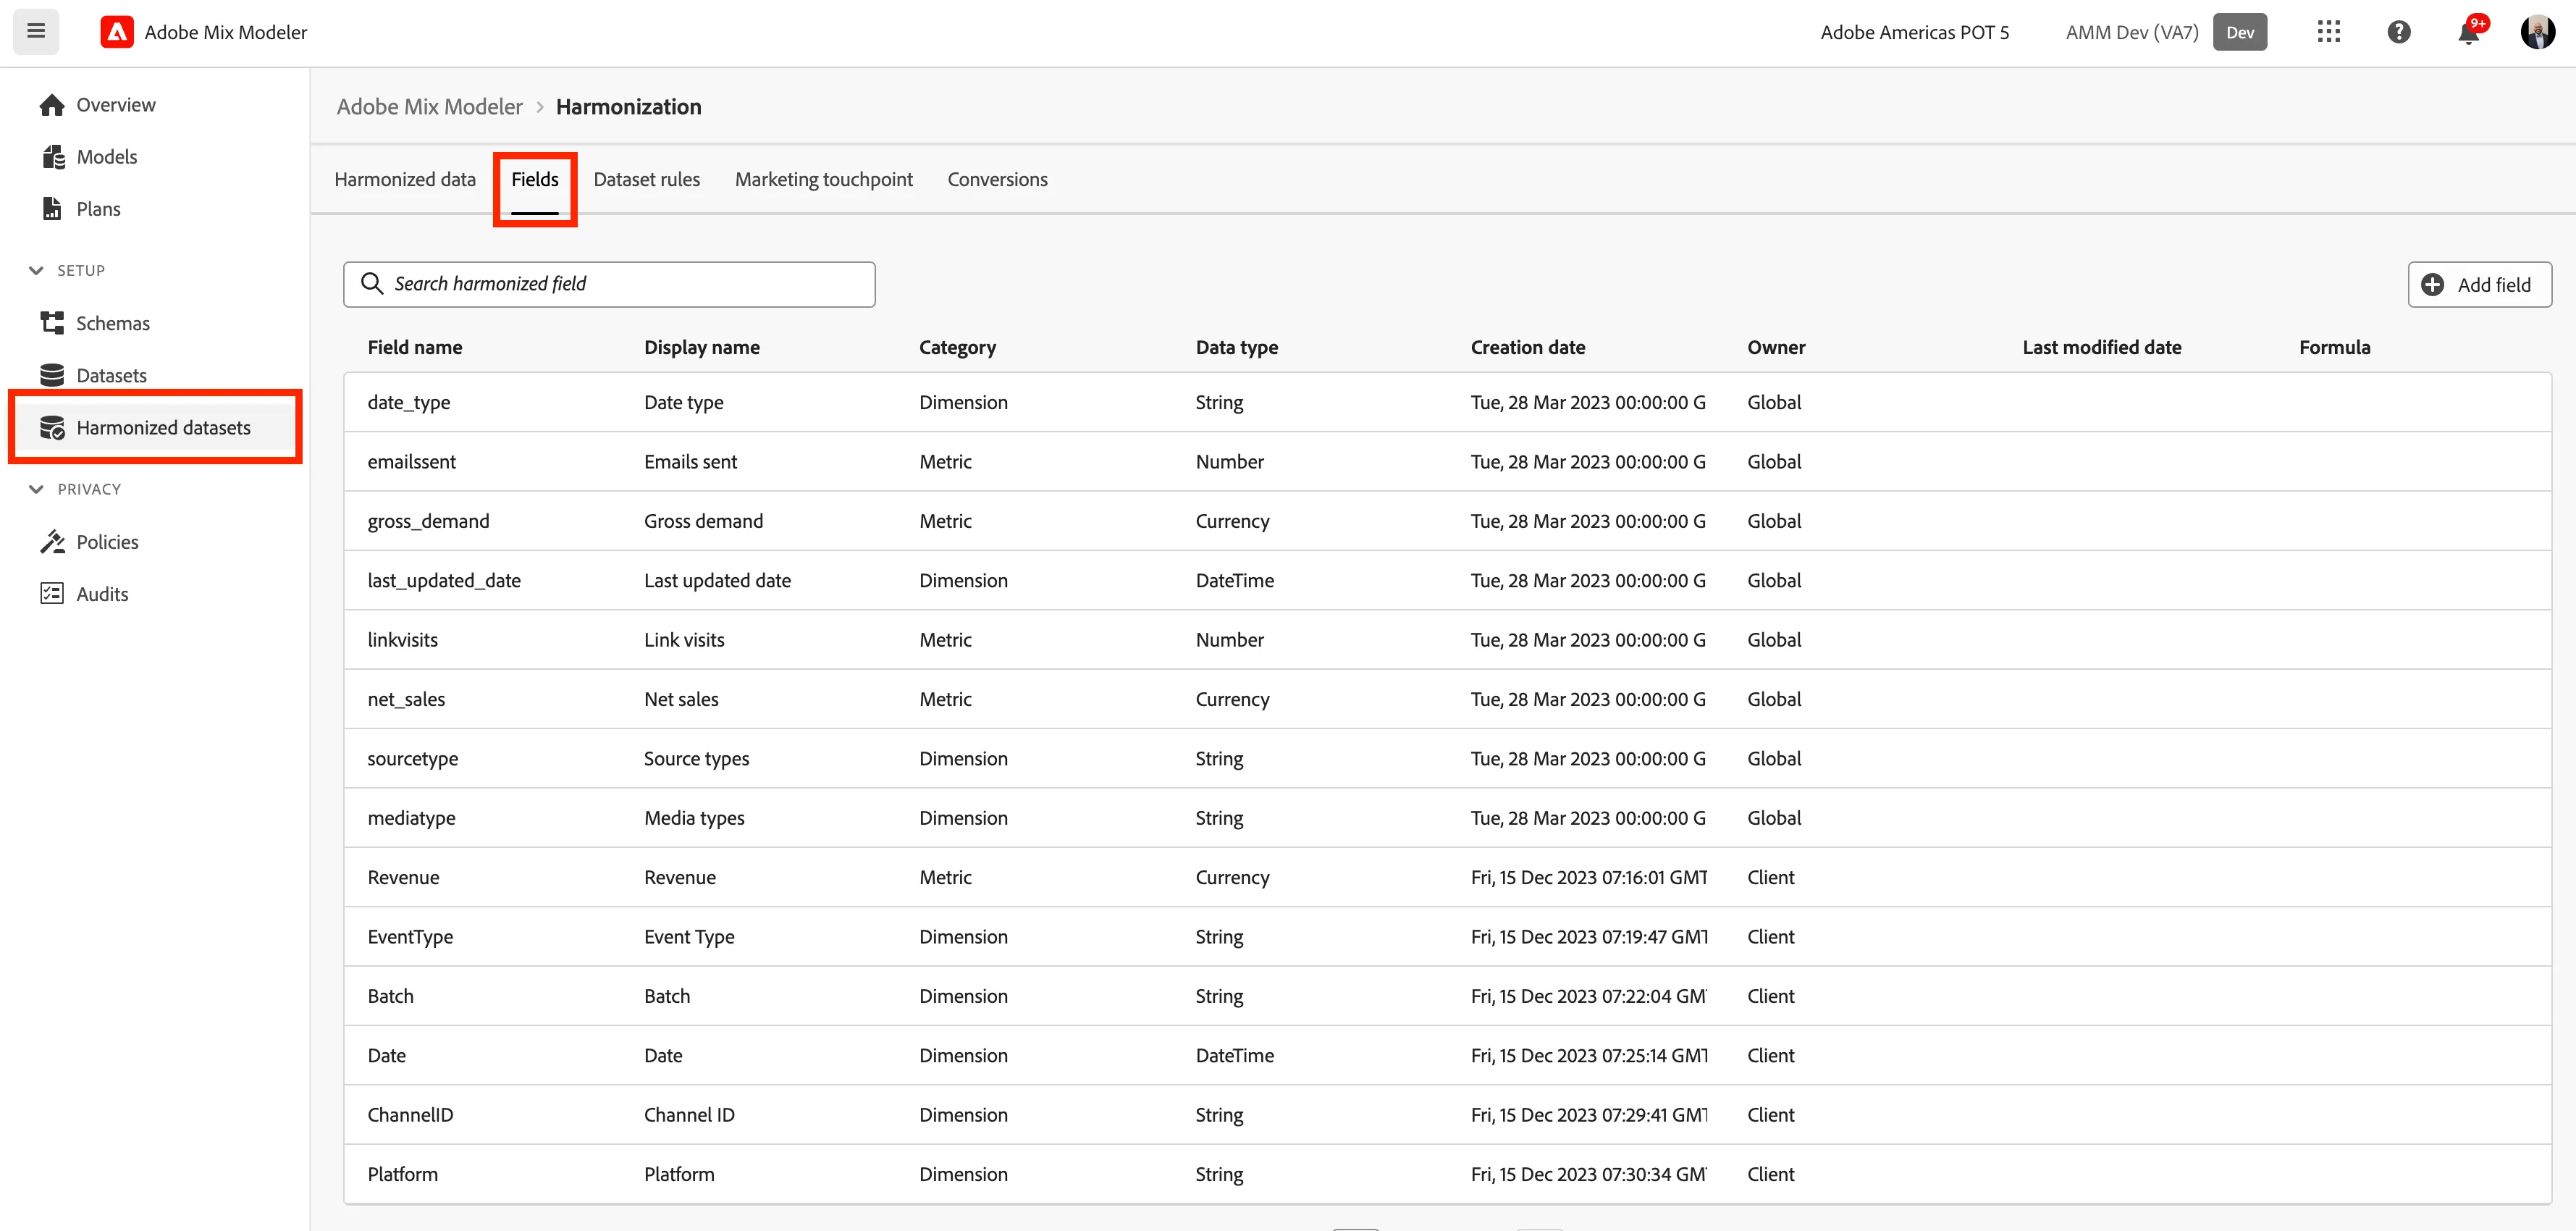Open the help question-mark icon
The width and height of the screenshot is (2576, 1231).
pos(2398,32)
